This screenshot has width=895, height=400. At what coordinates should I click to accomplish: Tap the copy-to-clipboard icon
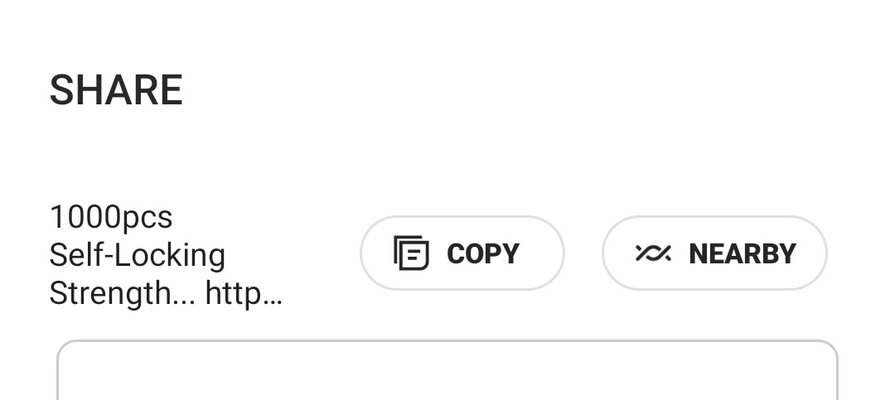(411, 253)
